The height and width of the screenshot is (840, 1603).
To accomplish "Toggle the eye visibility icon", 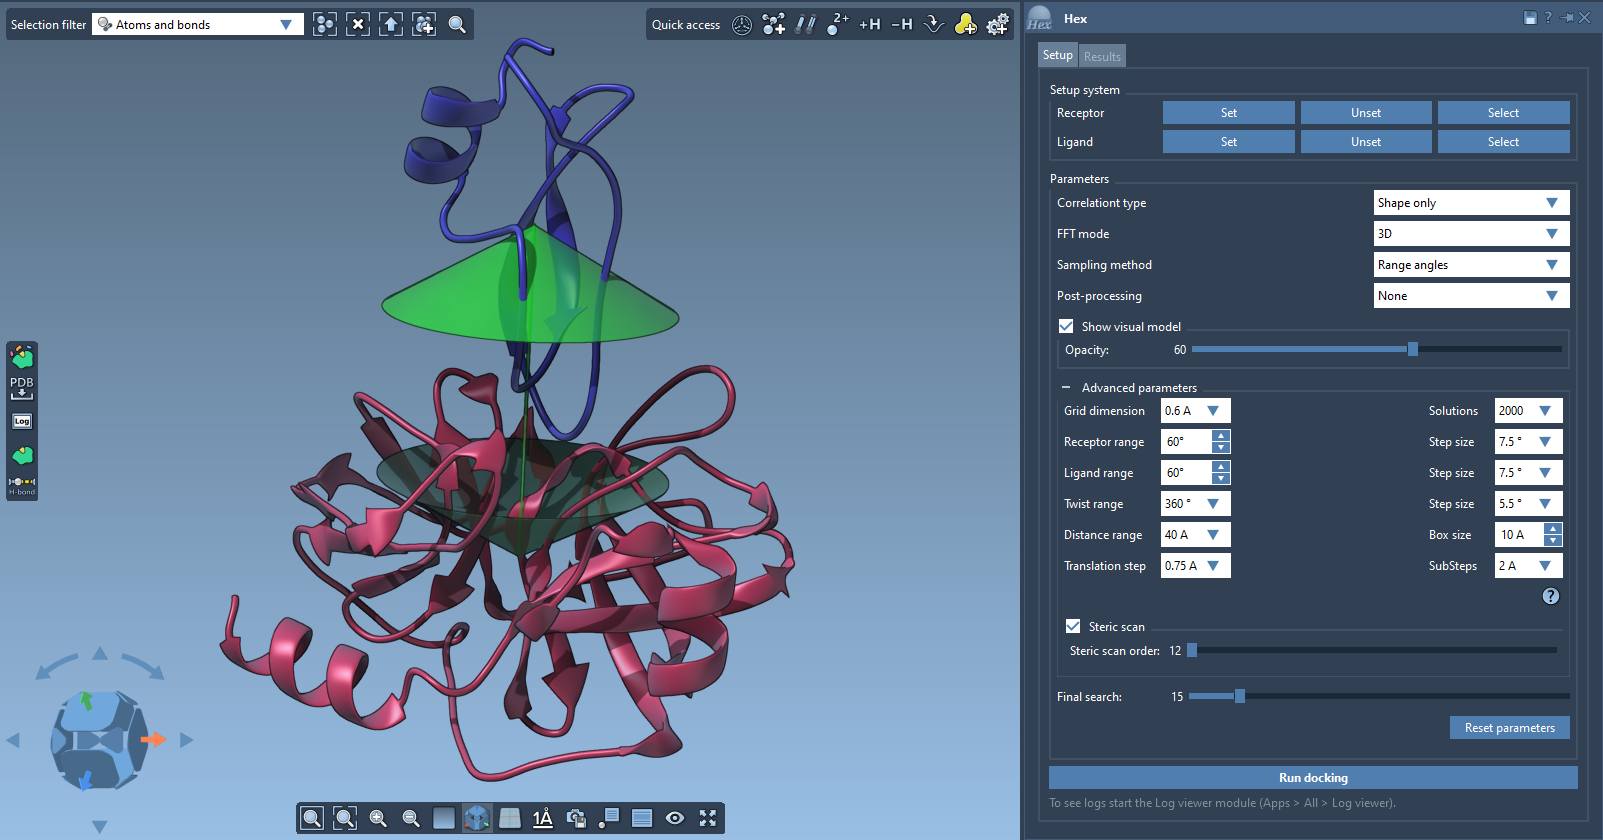I will pyautogui.click(x=675, y=818).
